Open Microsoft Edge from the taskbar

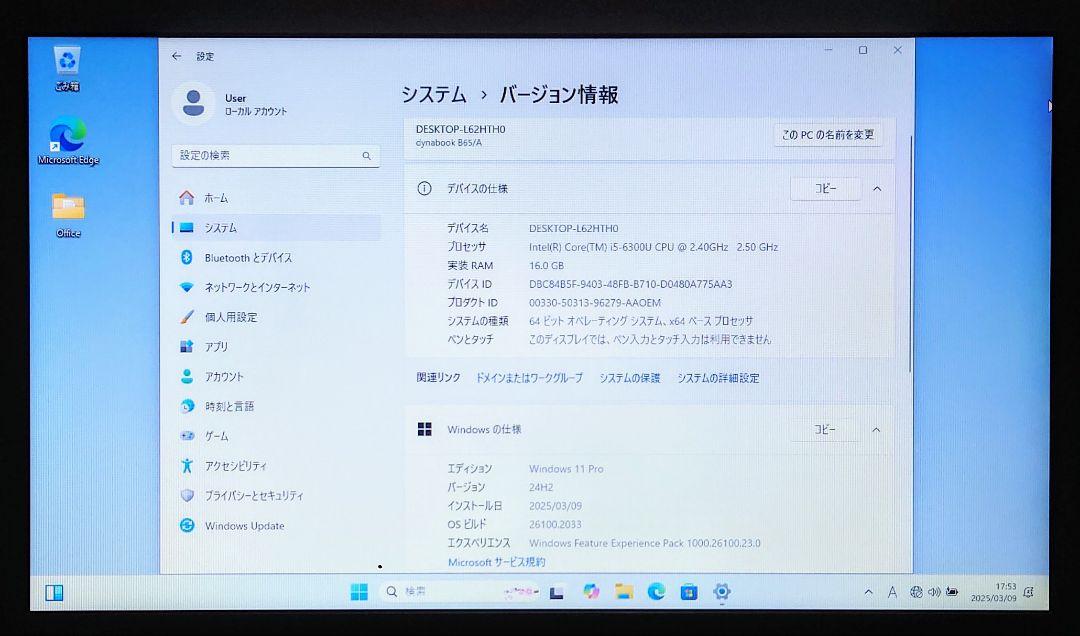(x=656, y=591)
